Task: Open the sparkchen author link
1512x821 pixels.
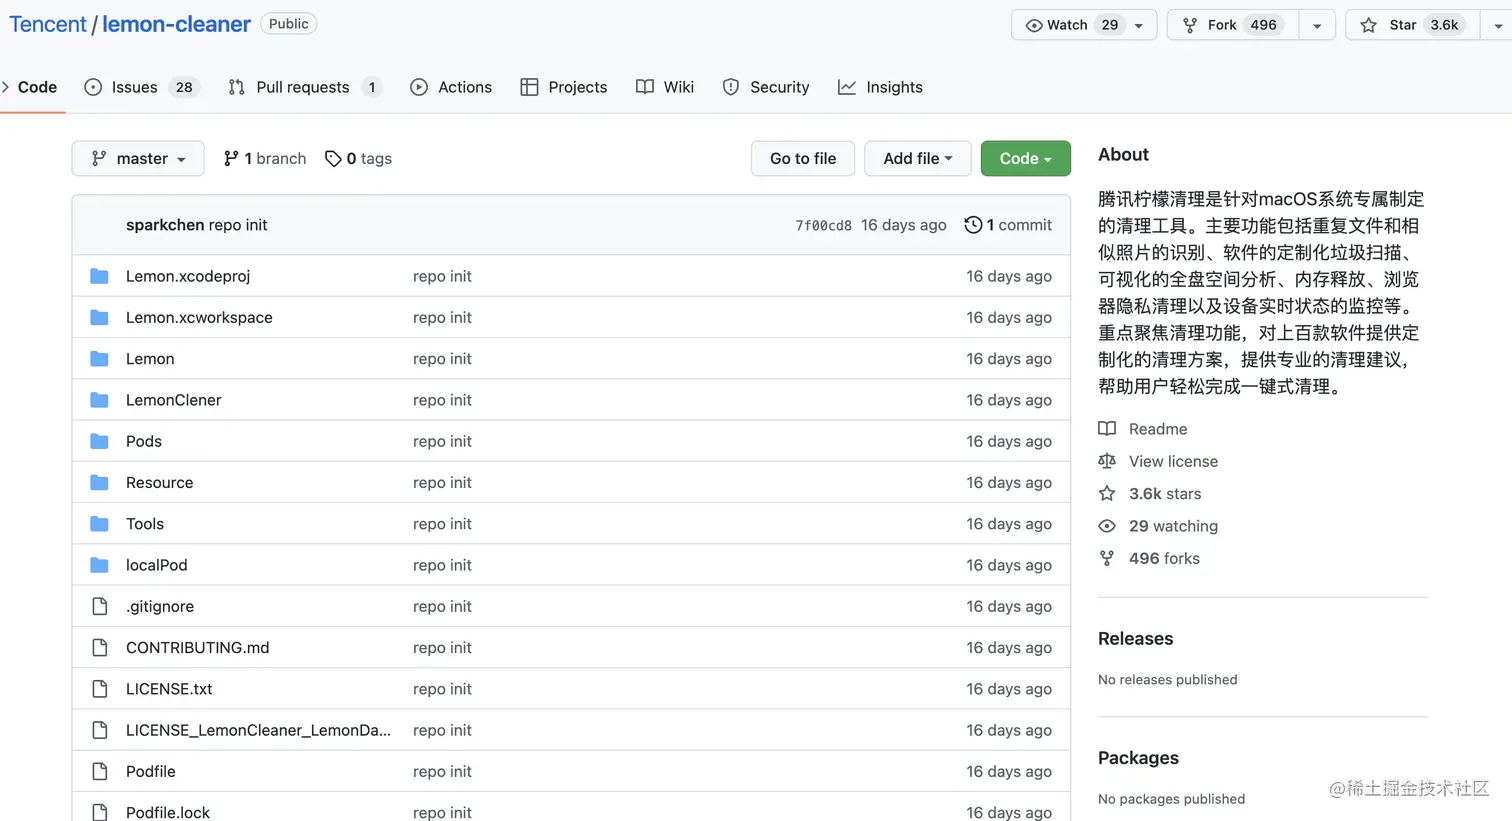Action: click(165, 225)
